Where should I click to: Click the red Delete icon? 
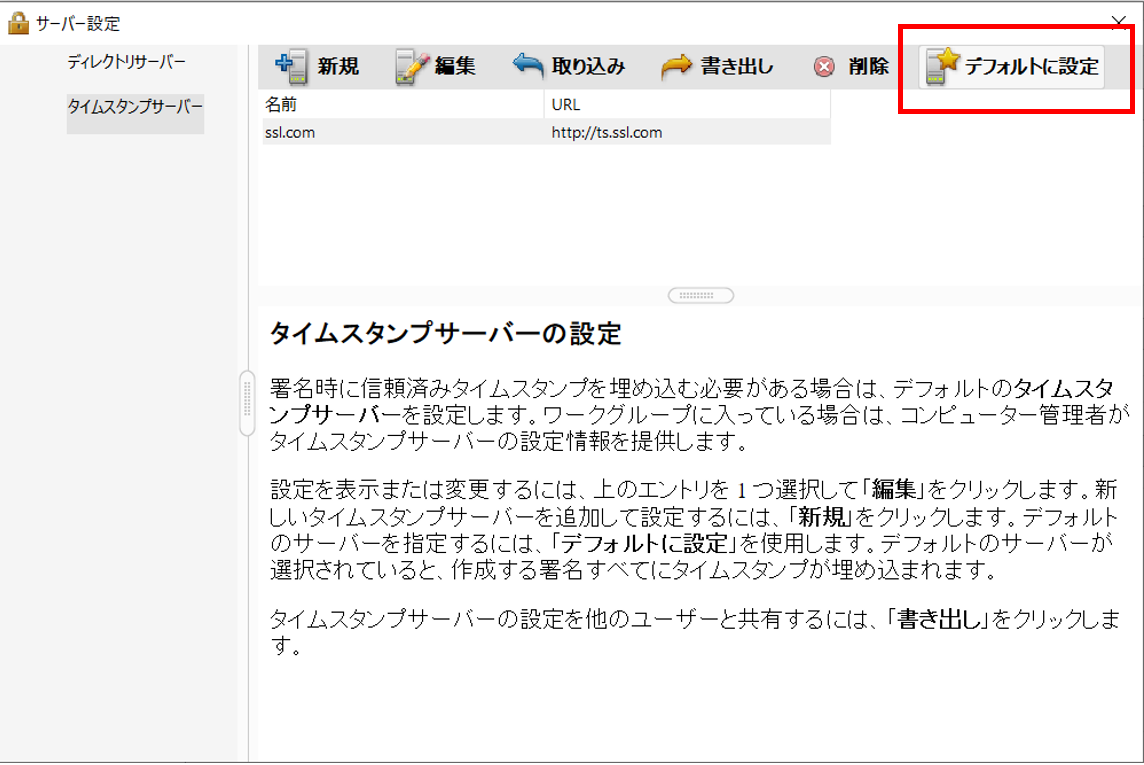pos(824,67)
